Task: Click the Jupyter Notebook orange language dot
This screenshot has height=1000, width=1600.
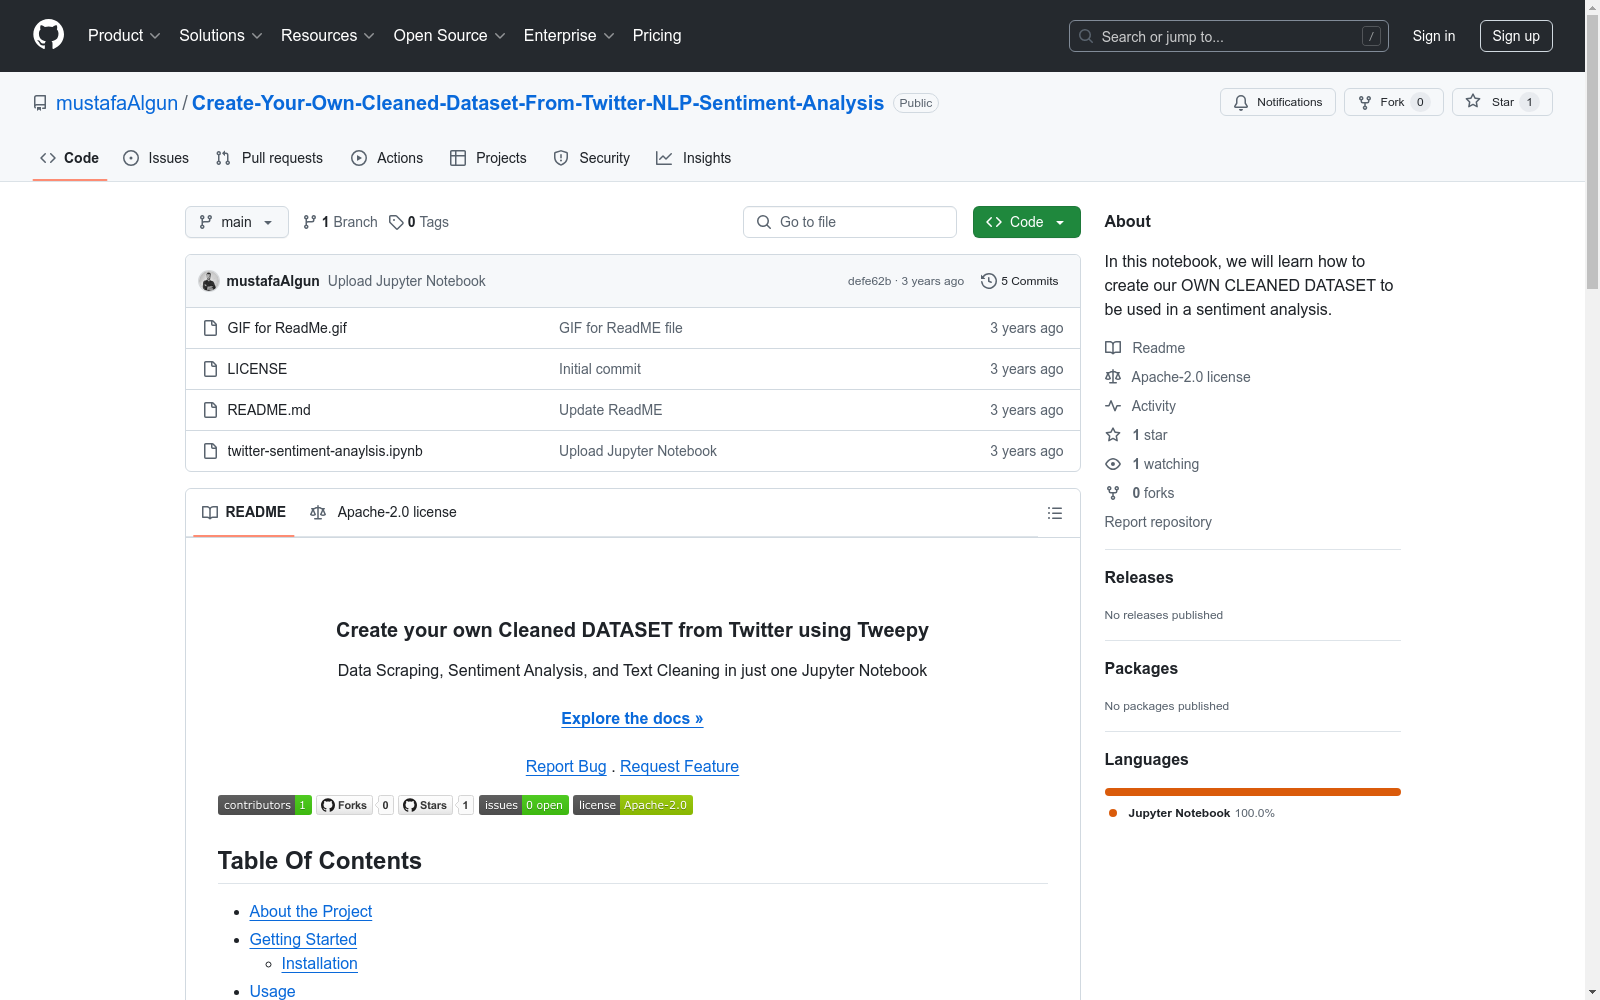Action: coord(1113,813)
